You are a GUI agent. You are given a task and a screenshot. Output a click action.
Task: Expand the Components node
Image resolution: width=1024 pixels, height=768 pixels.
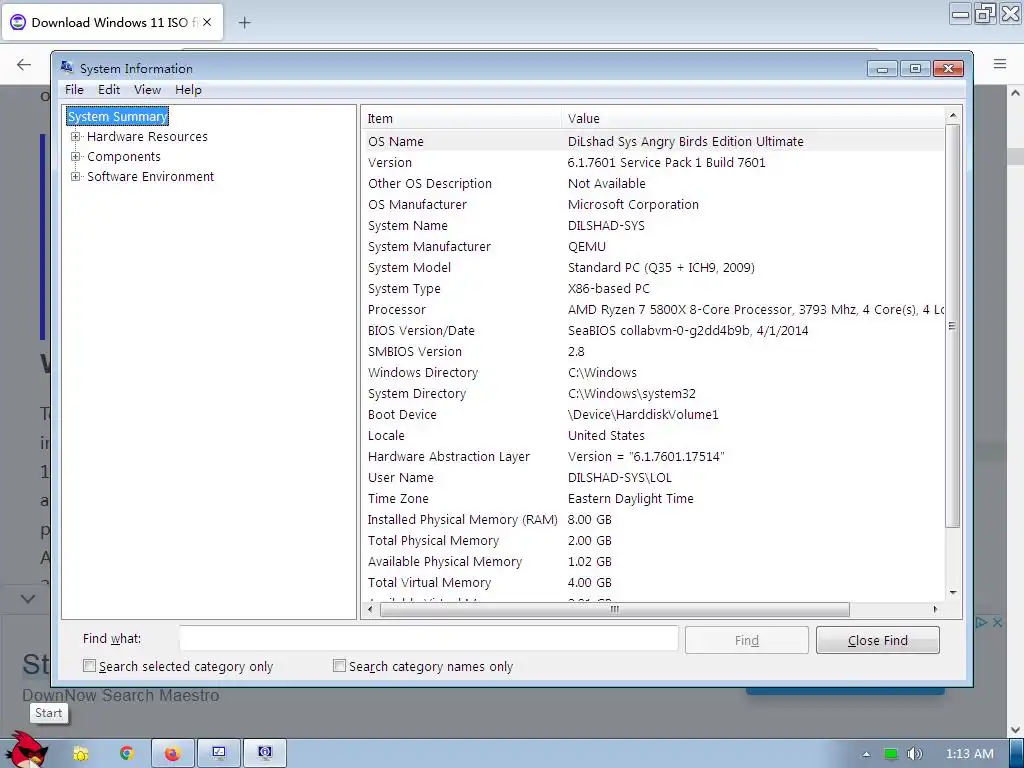pos(76,157)
